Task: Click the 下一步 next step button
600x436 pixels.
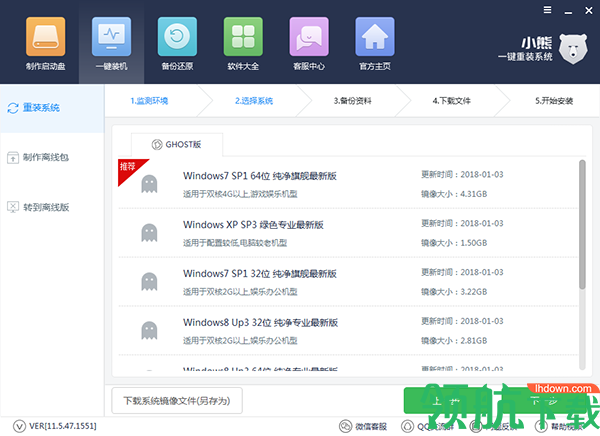Action: 545,401
